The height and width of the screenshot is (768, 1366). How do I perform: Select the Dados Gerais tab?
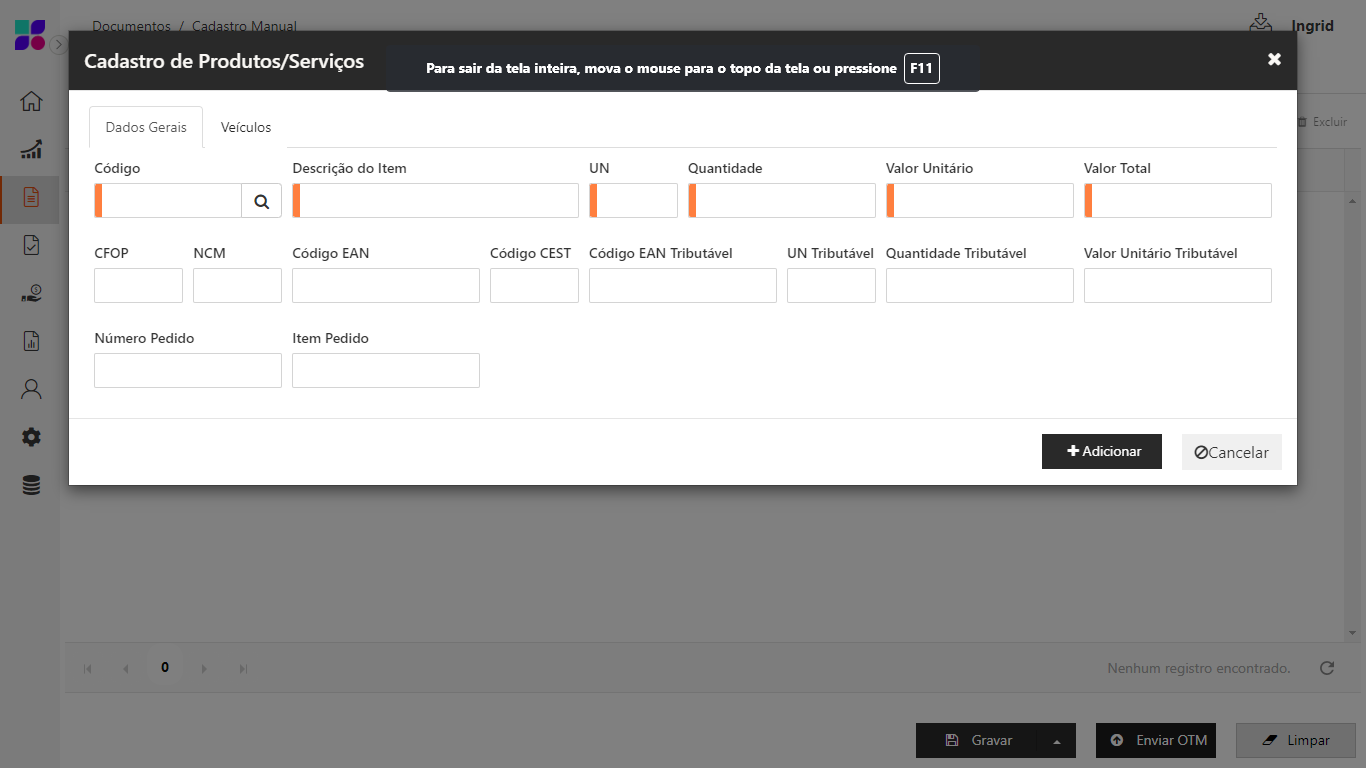[x=146, y=128]
